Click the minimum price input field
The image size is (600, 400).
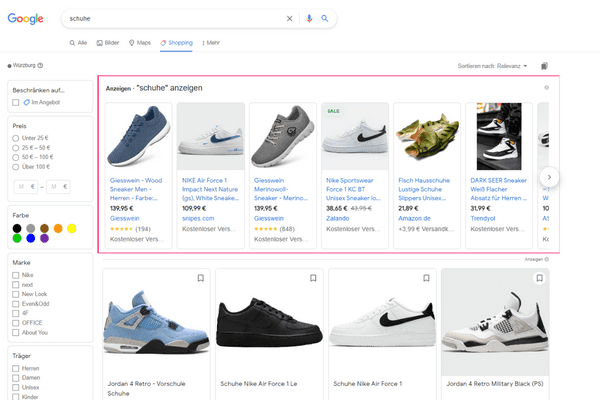pyautogui.click(x=26, y=187)
